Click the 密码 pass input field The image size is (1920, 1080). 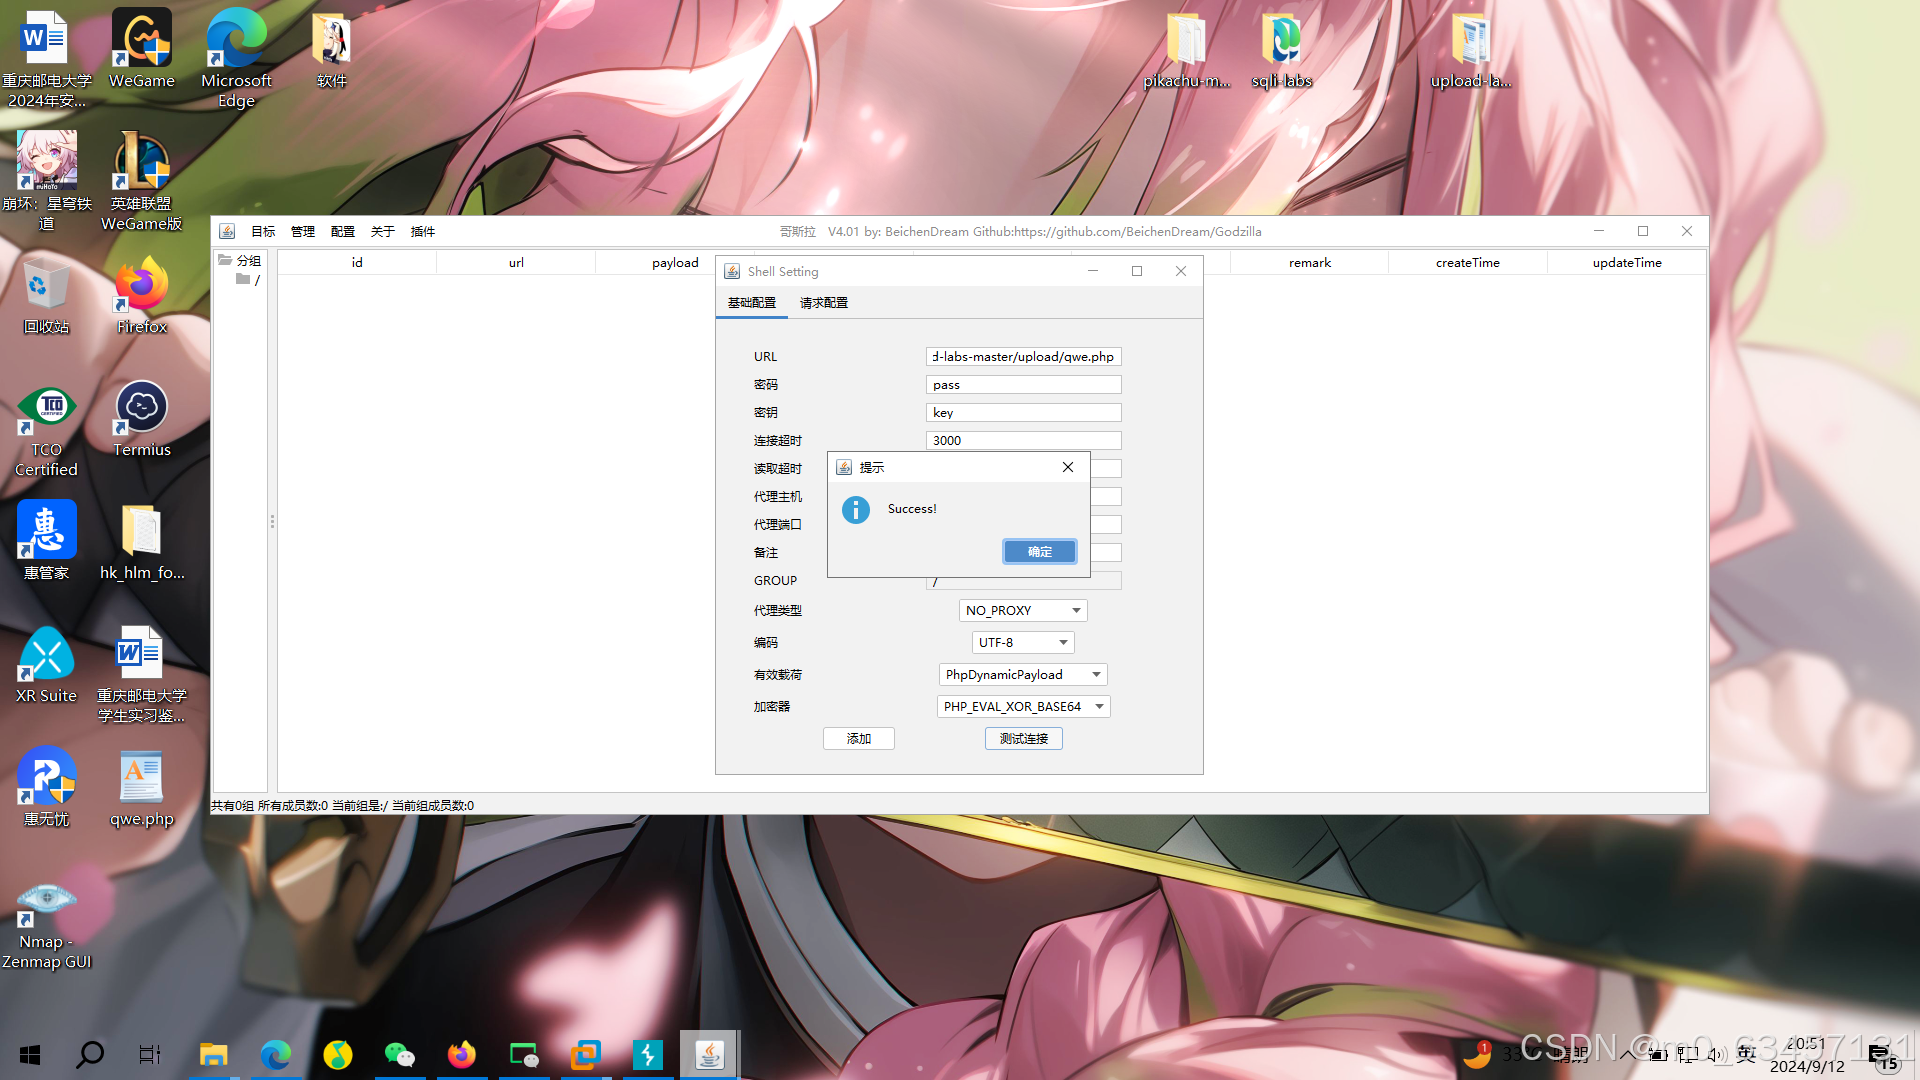click(1022, 385)
